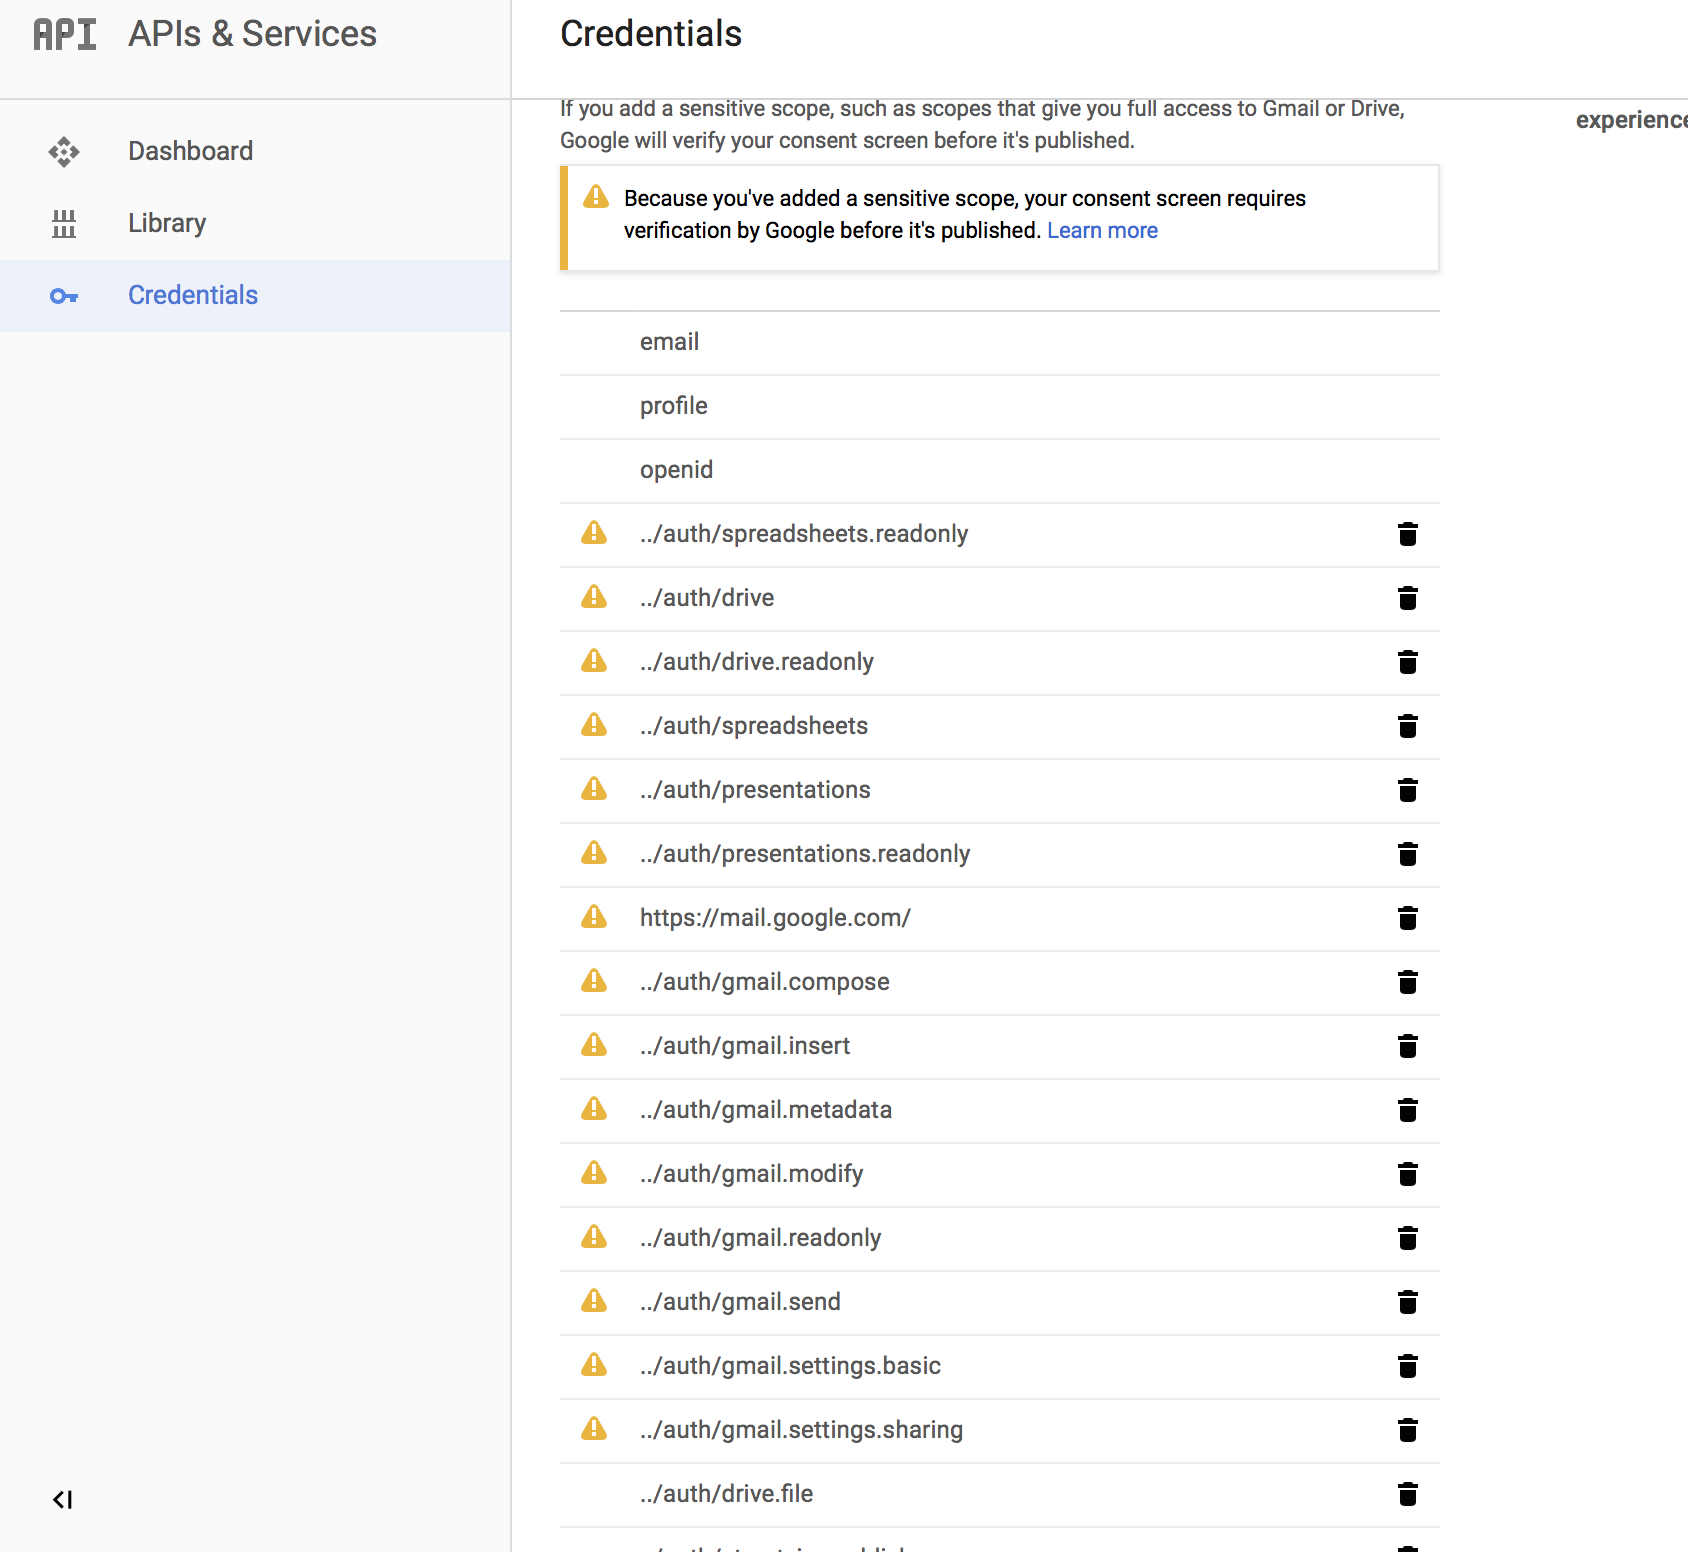Click the sensitive scope alert warning icon
The width and height of the screenshot is (1688, 1552).
596,197
